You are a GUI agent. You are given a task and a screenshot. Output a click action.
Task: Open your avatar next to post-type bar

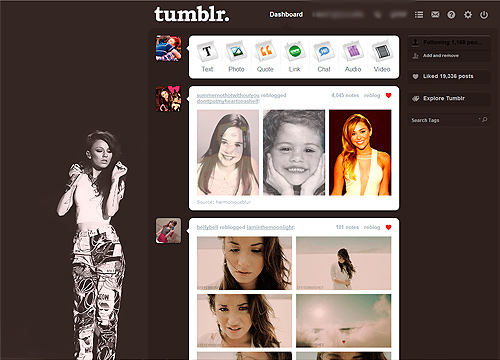coord(168,48)
